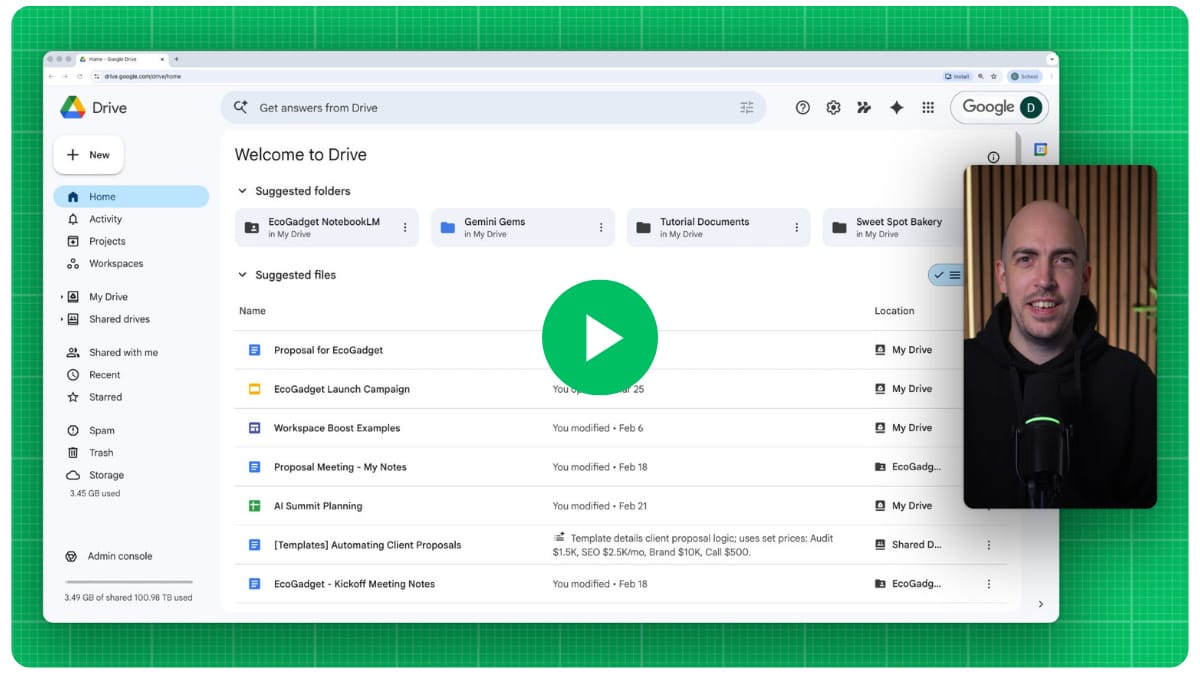Click the Sweet Spot Bakery folder icon

tap(840, 228)
